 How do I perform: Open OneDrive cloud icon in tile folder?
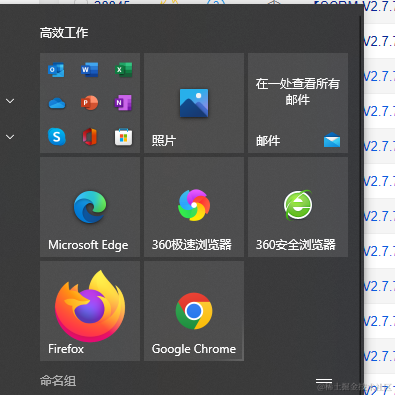(x=57, y=103)
